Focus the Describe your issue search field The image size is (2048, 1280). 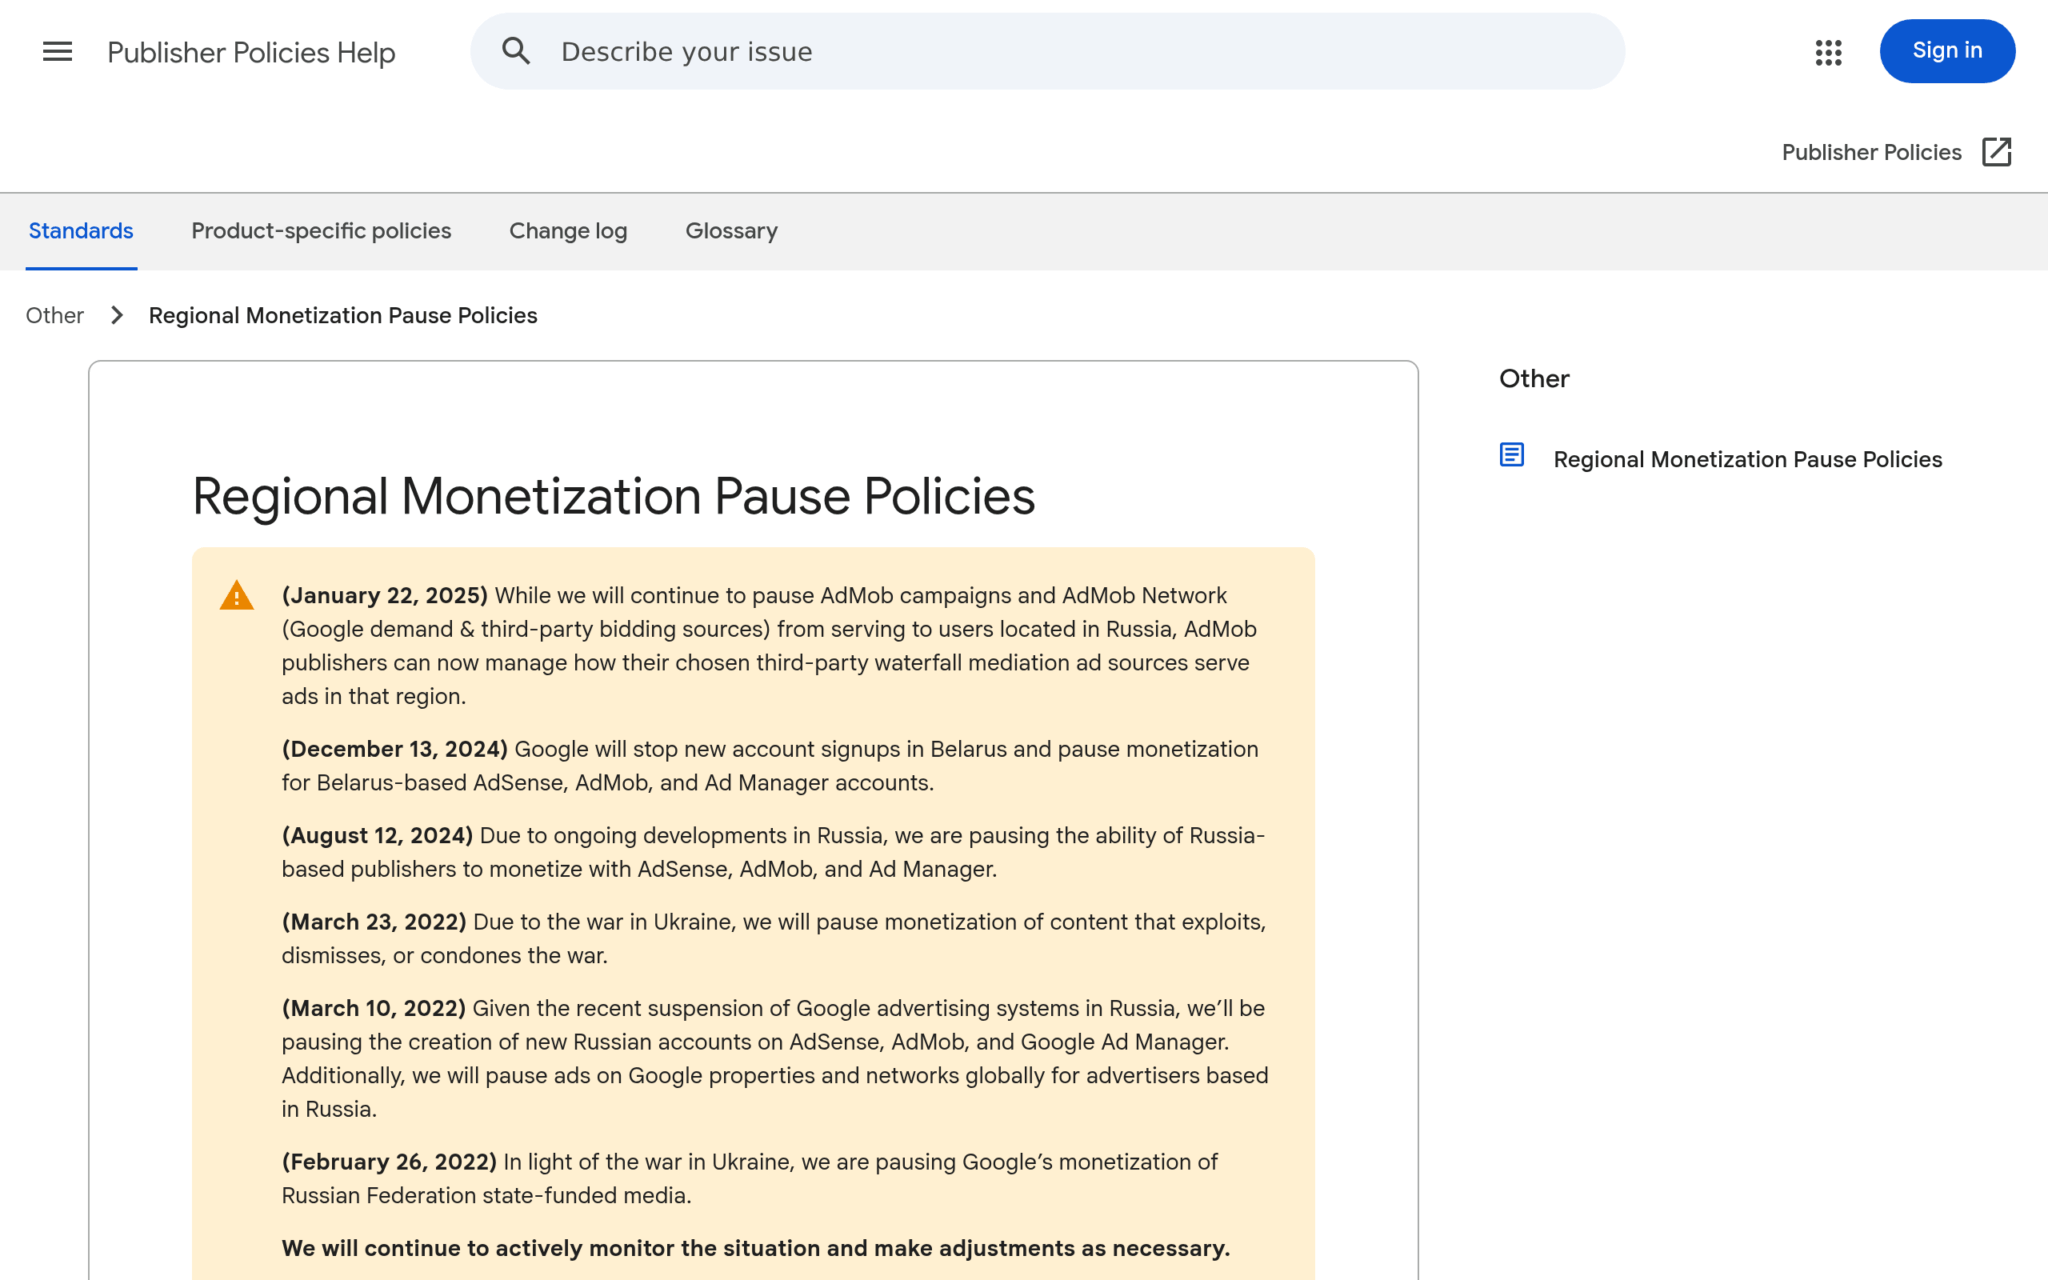pos(1047,51)
